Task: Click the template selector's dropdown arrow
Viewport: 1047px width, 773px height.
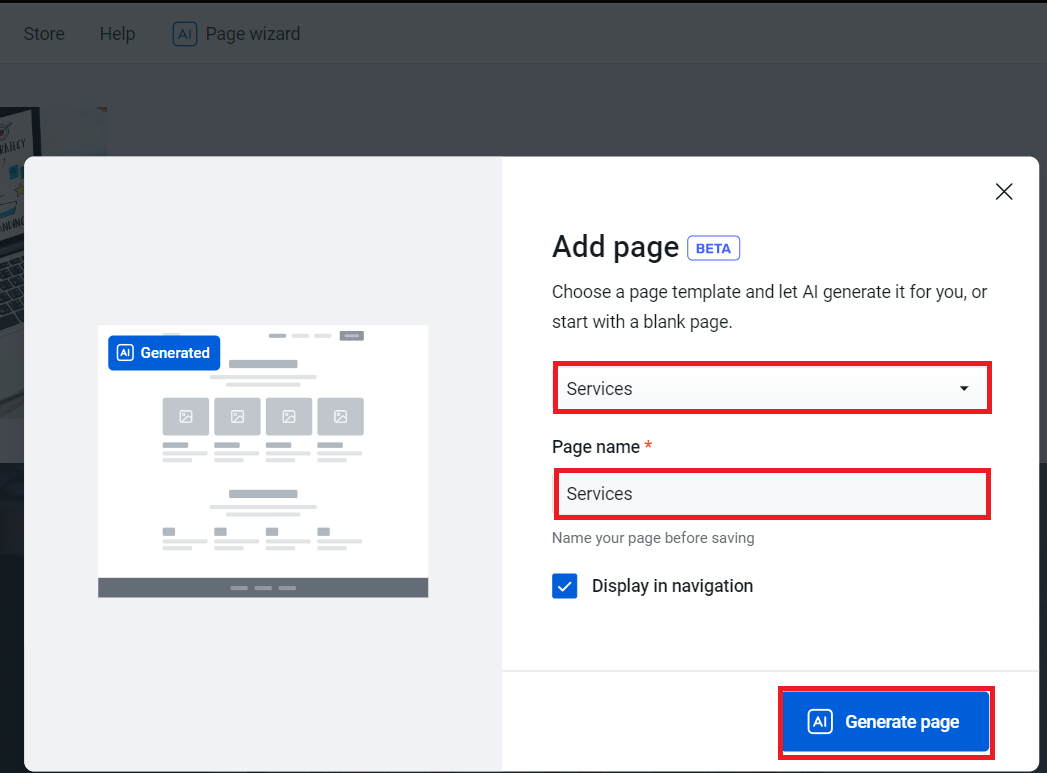Action: point(964,389)
